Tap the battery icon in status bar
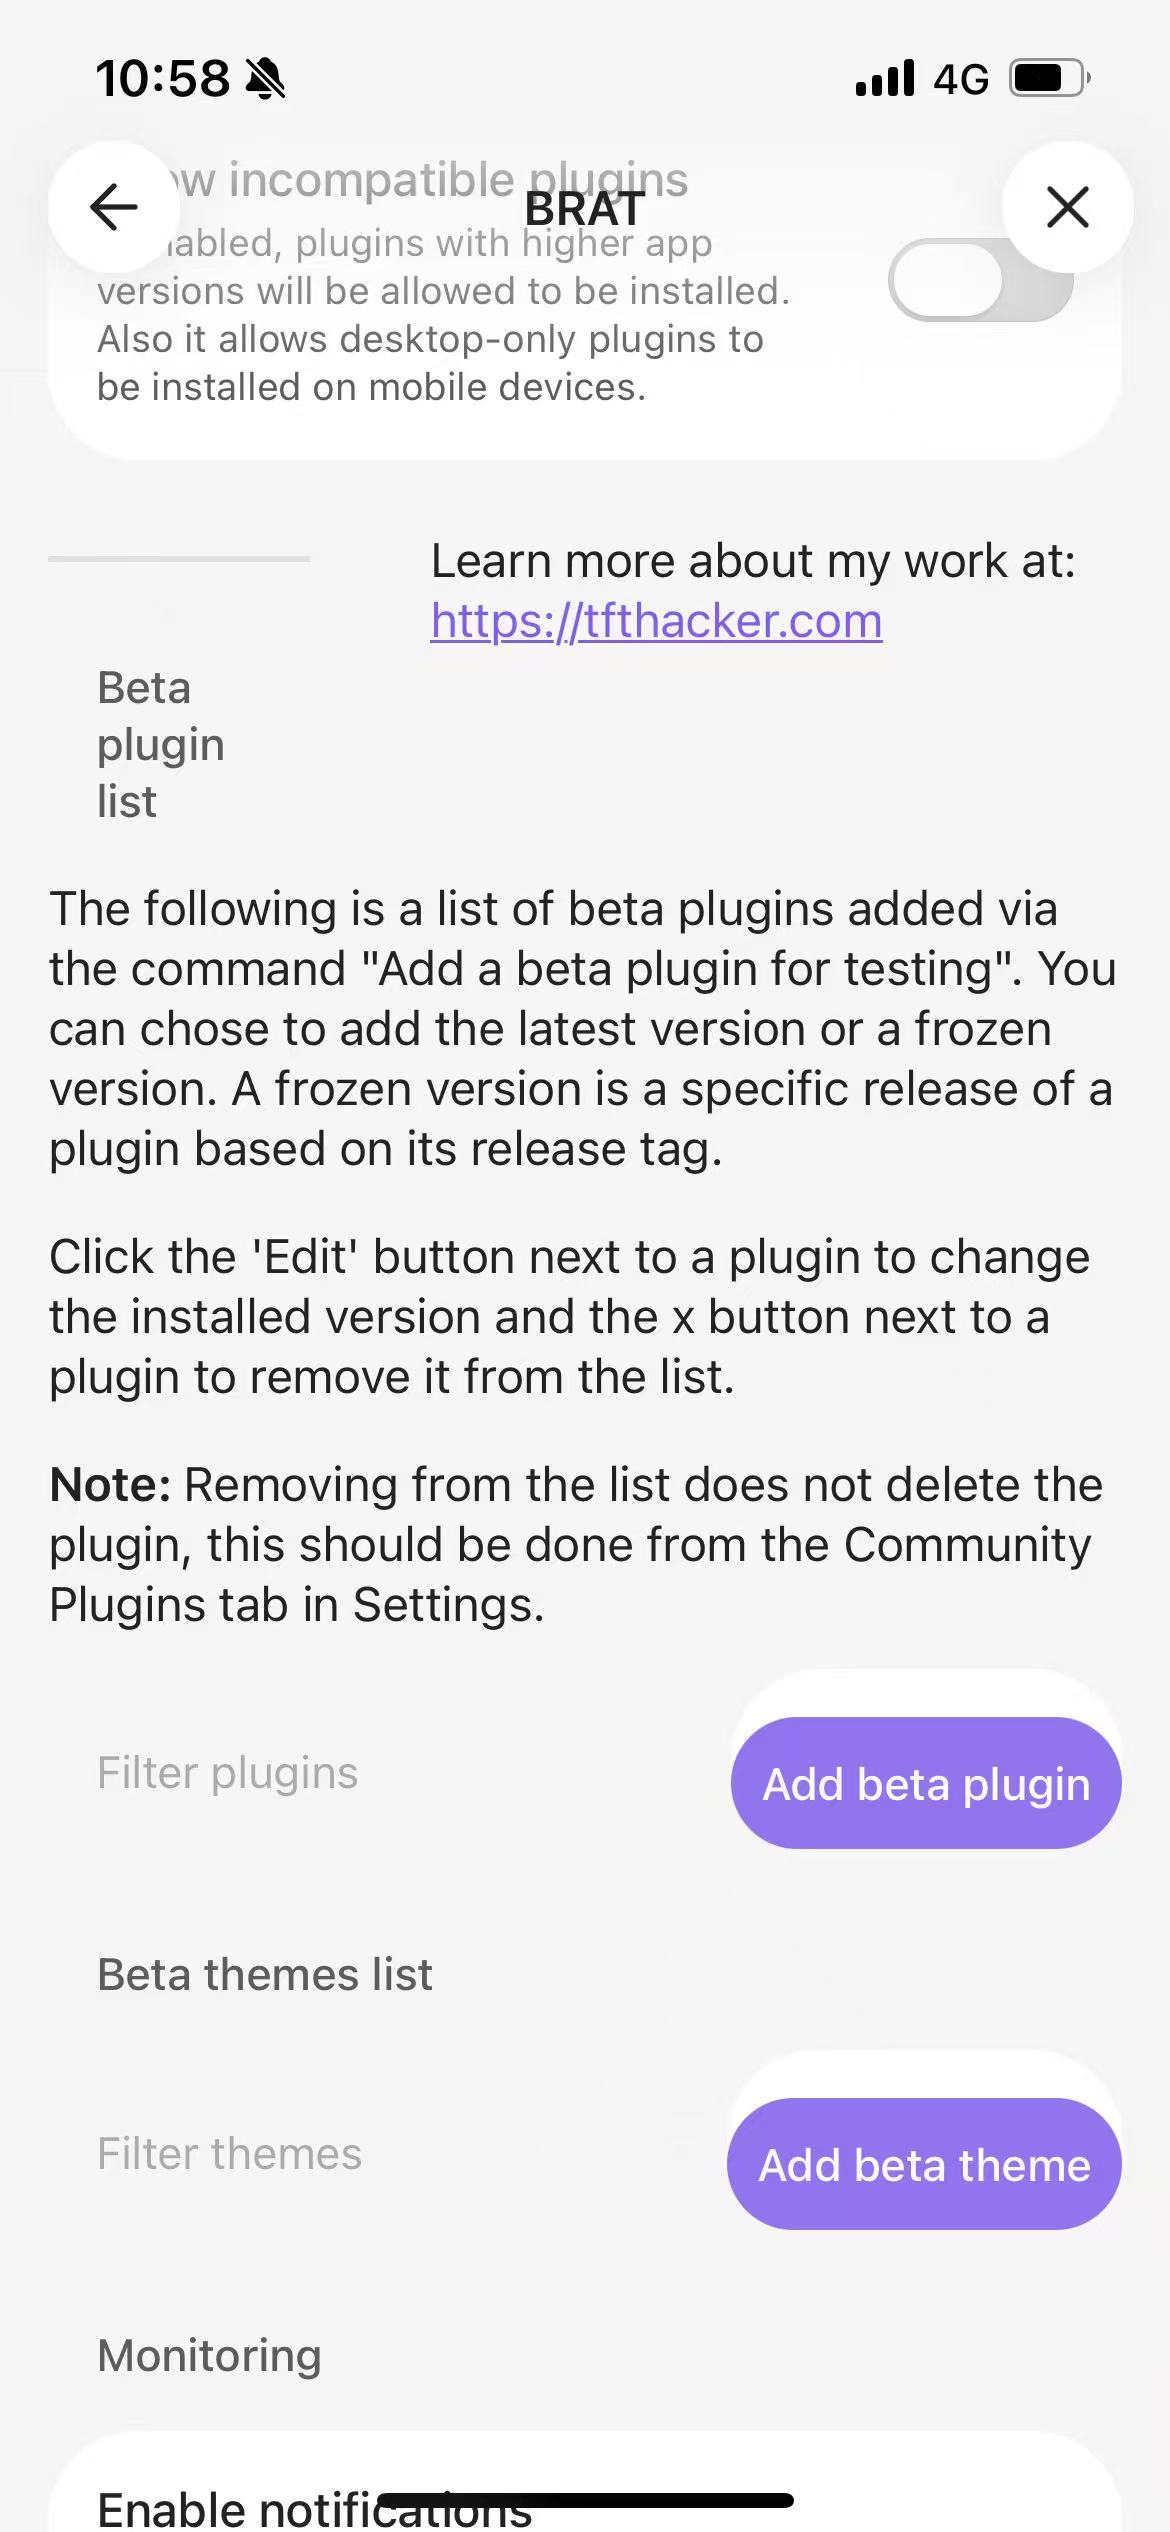Image resolution: width=1170 pixels, height=2532 pixels. 1049,78
